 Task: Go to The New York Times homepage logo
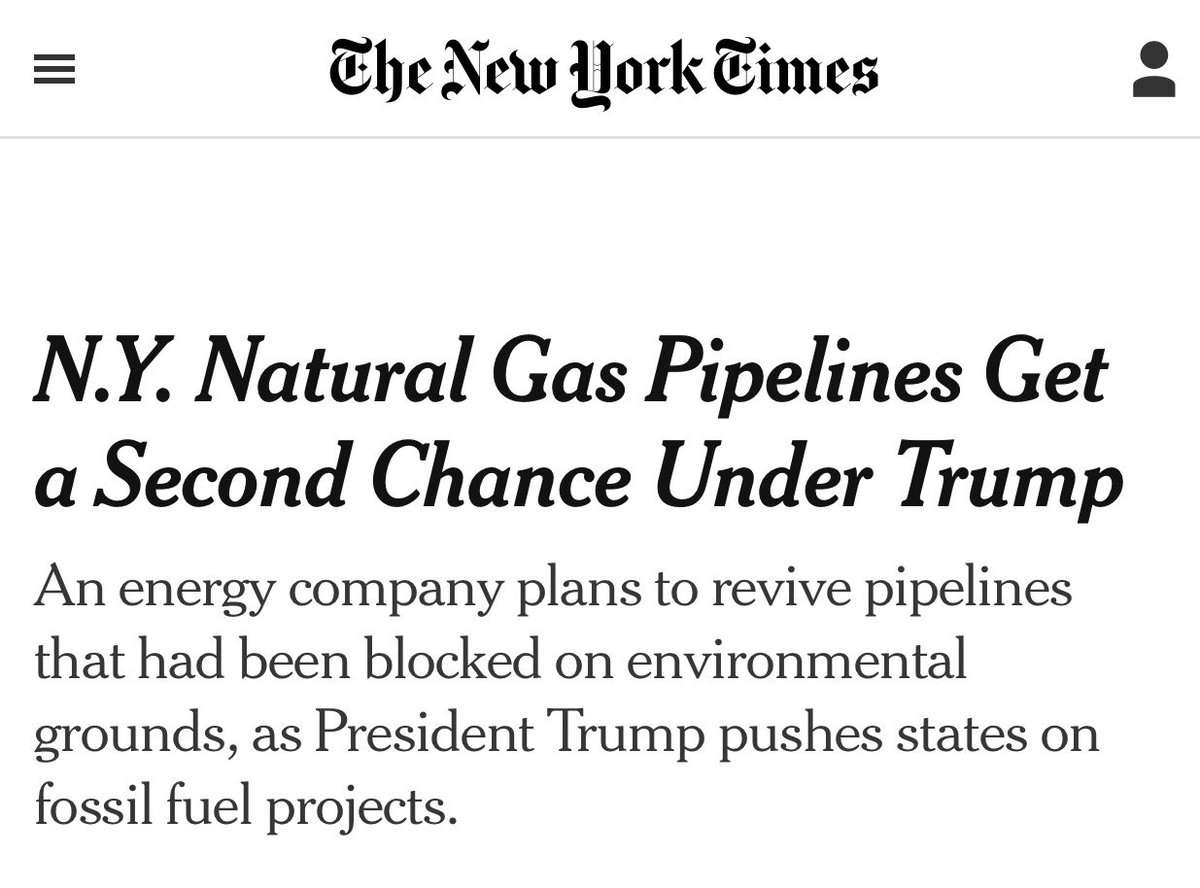(x=604, y=70)
